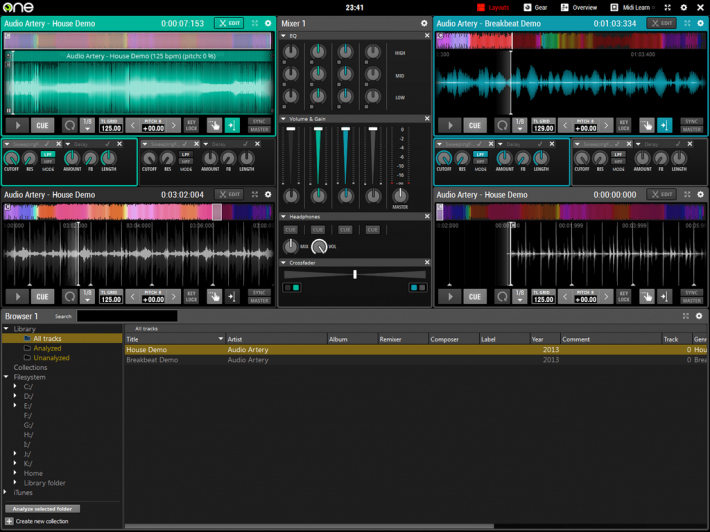Click hand touch-mode icon on deck at 0:00:00:000
The width and height of the screenshot is (710, 532).
point(647,297)
